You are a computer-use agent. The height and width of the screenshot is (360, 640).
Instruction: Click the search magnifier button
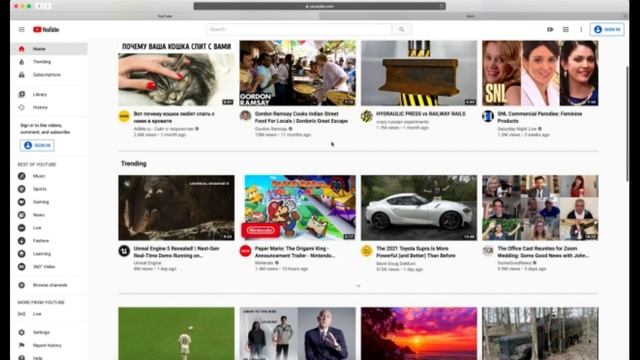coord(402,29)
